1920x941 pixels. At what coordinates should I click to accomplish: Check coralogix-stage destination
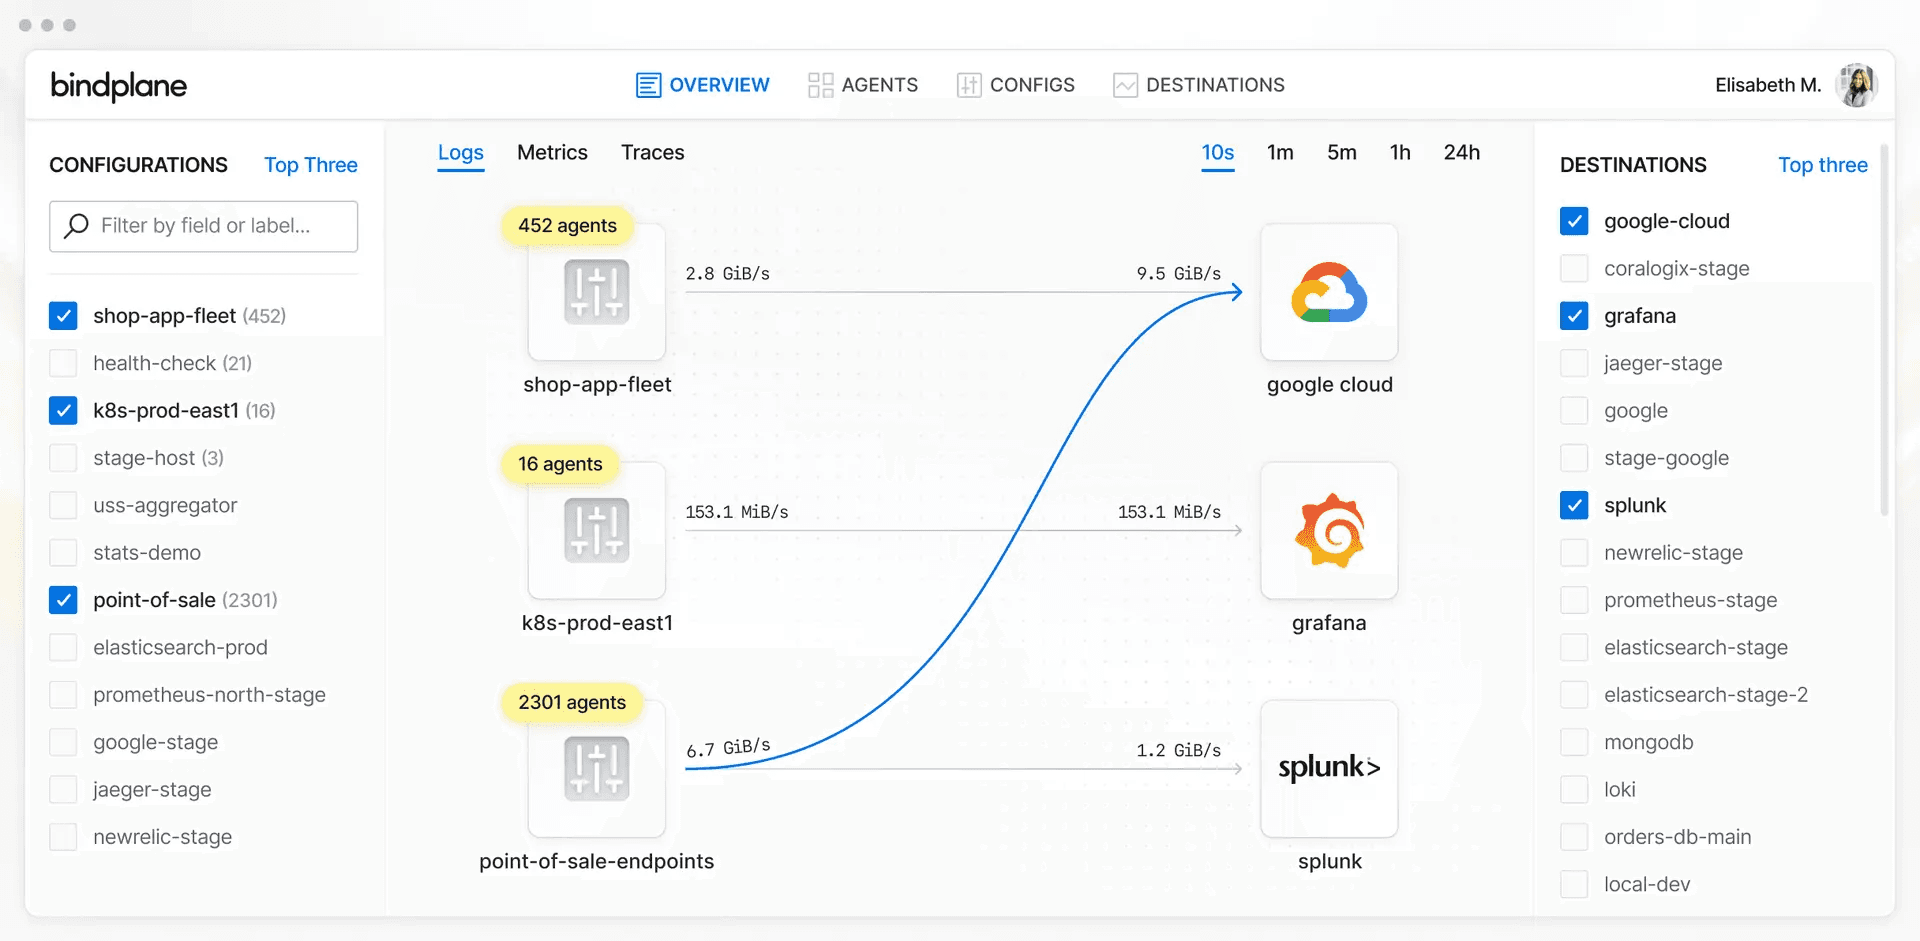1574,268
